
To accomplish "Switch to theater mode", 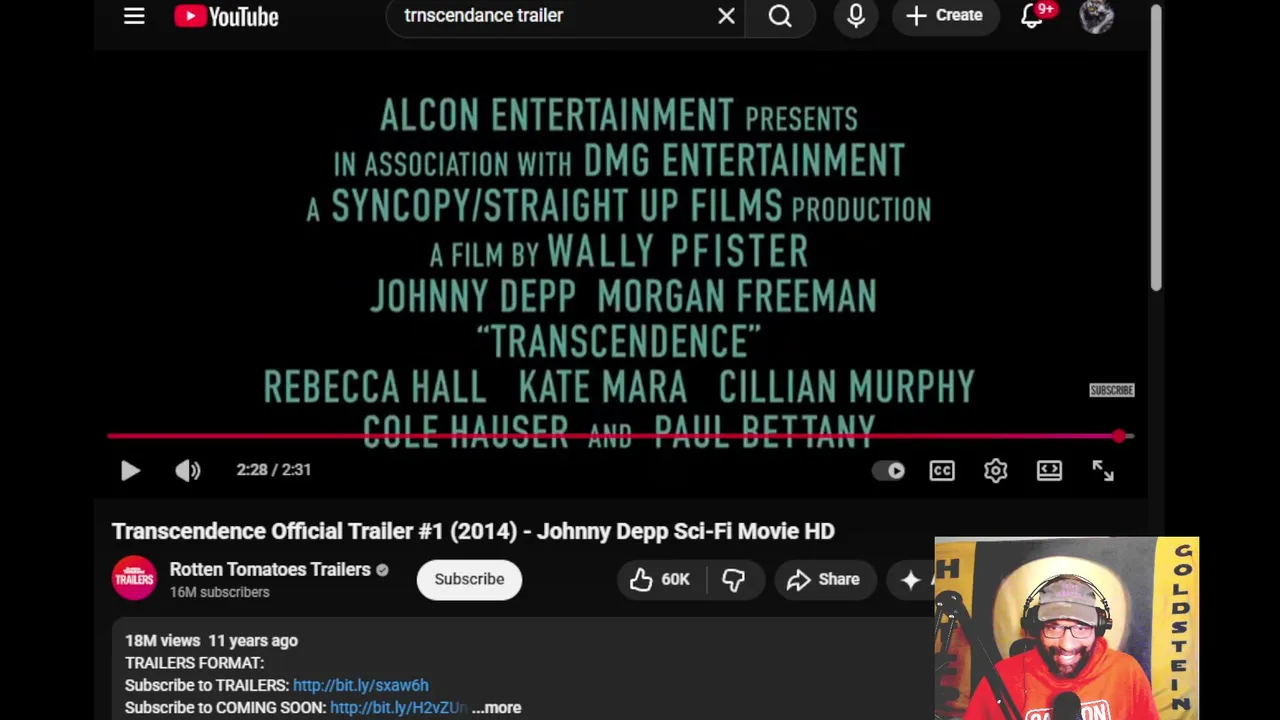I will click(1049, 470).
